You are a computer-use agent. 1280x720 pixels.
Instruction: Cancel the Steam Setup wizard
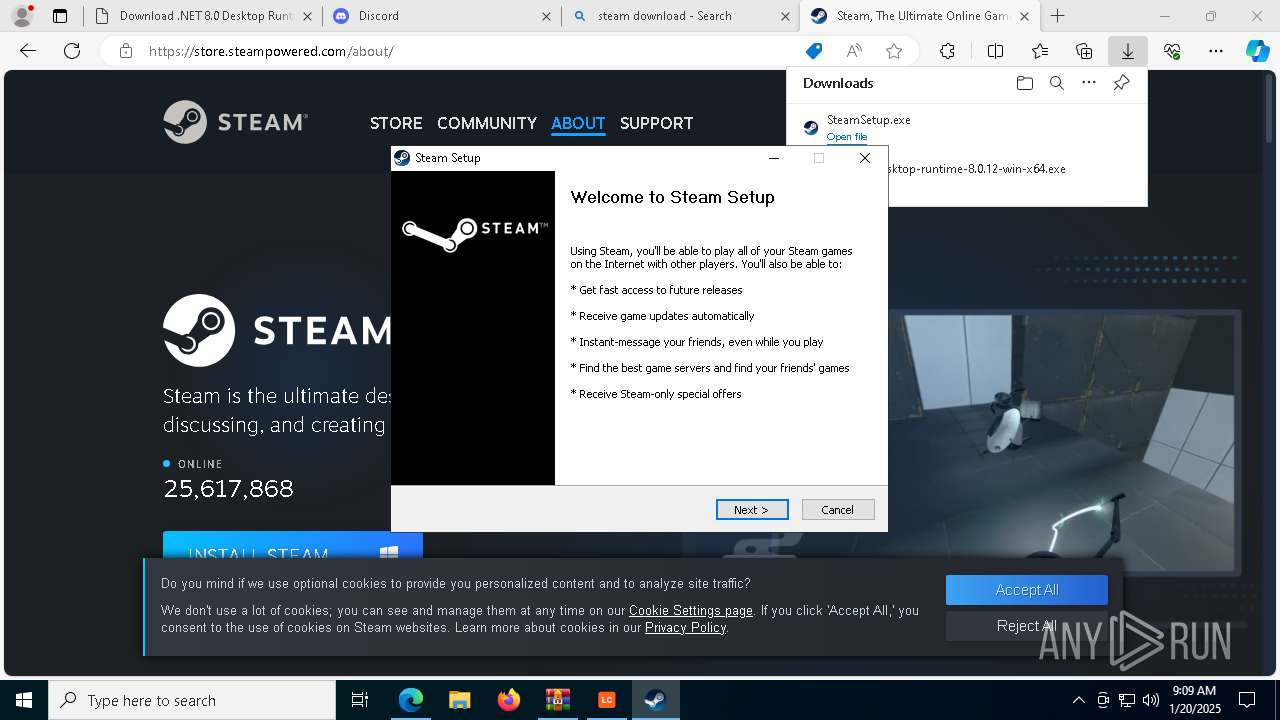[838, 510]
